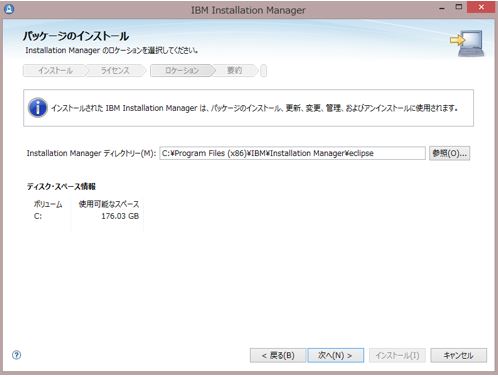Proceed with the 次へ(N) button
Screen dimensions: 498x377
(336, 355)
